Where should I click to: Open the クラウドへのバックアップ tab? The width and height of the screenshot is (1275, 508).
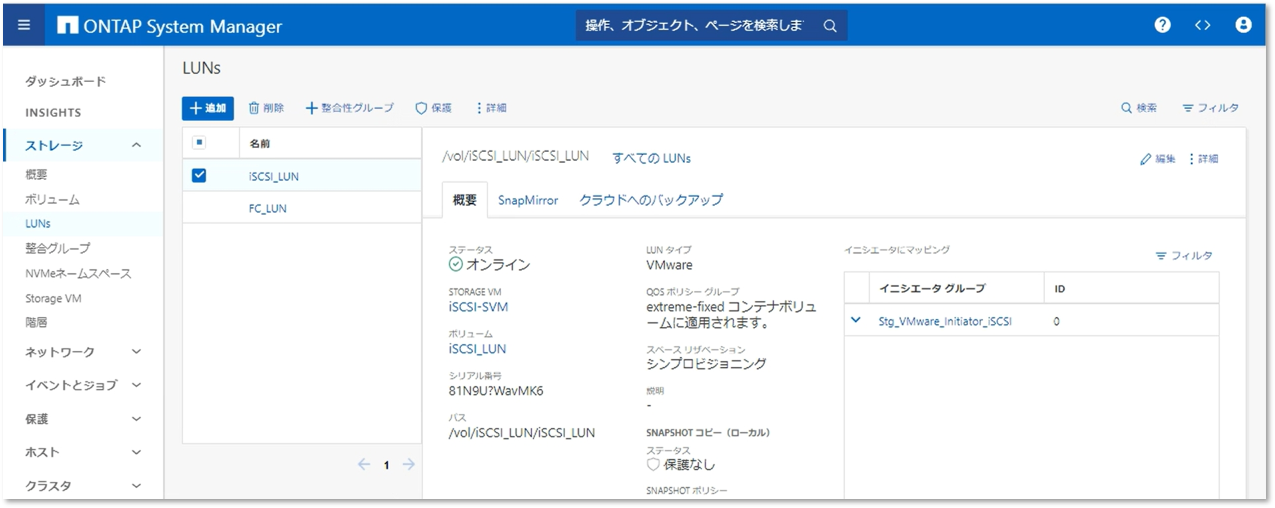point(651,200)
